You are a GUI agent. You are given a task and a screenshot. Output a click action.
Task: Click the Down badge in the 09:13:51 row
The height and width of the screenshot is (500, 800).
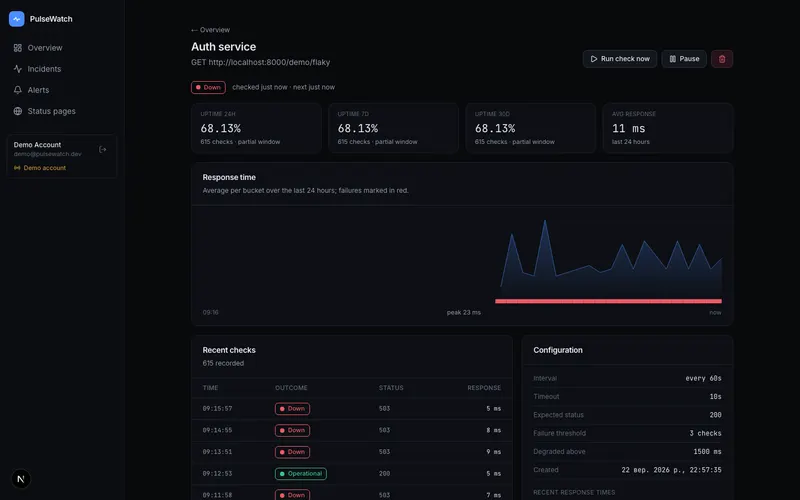coord(292,452)
